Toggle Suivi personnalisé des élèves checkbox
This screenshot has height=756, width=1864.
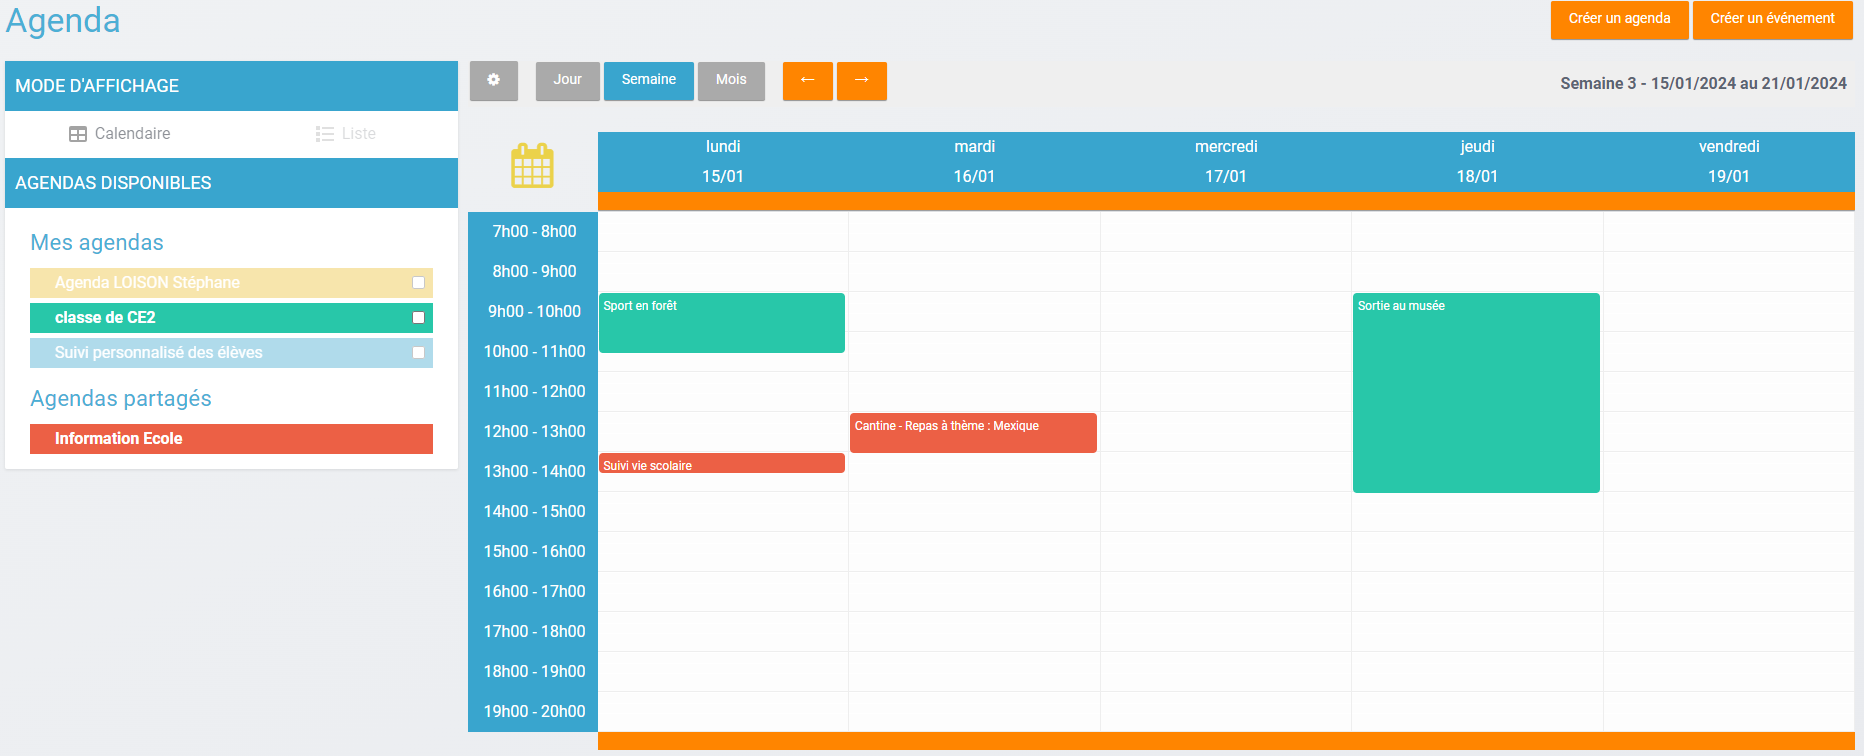[x=418, y=353]
